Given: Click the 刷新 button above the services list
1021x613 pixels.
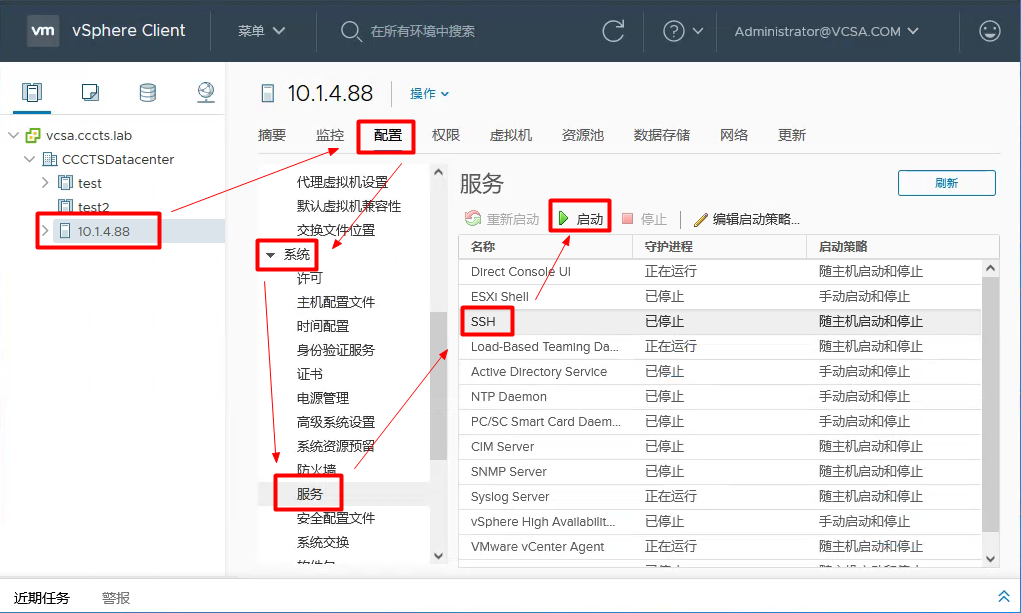Looking at the screenshot, I should click(946, 183).
